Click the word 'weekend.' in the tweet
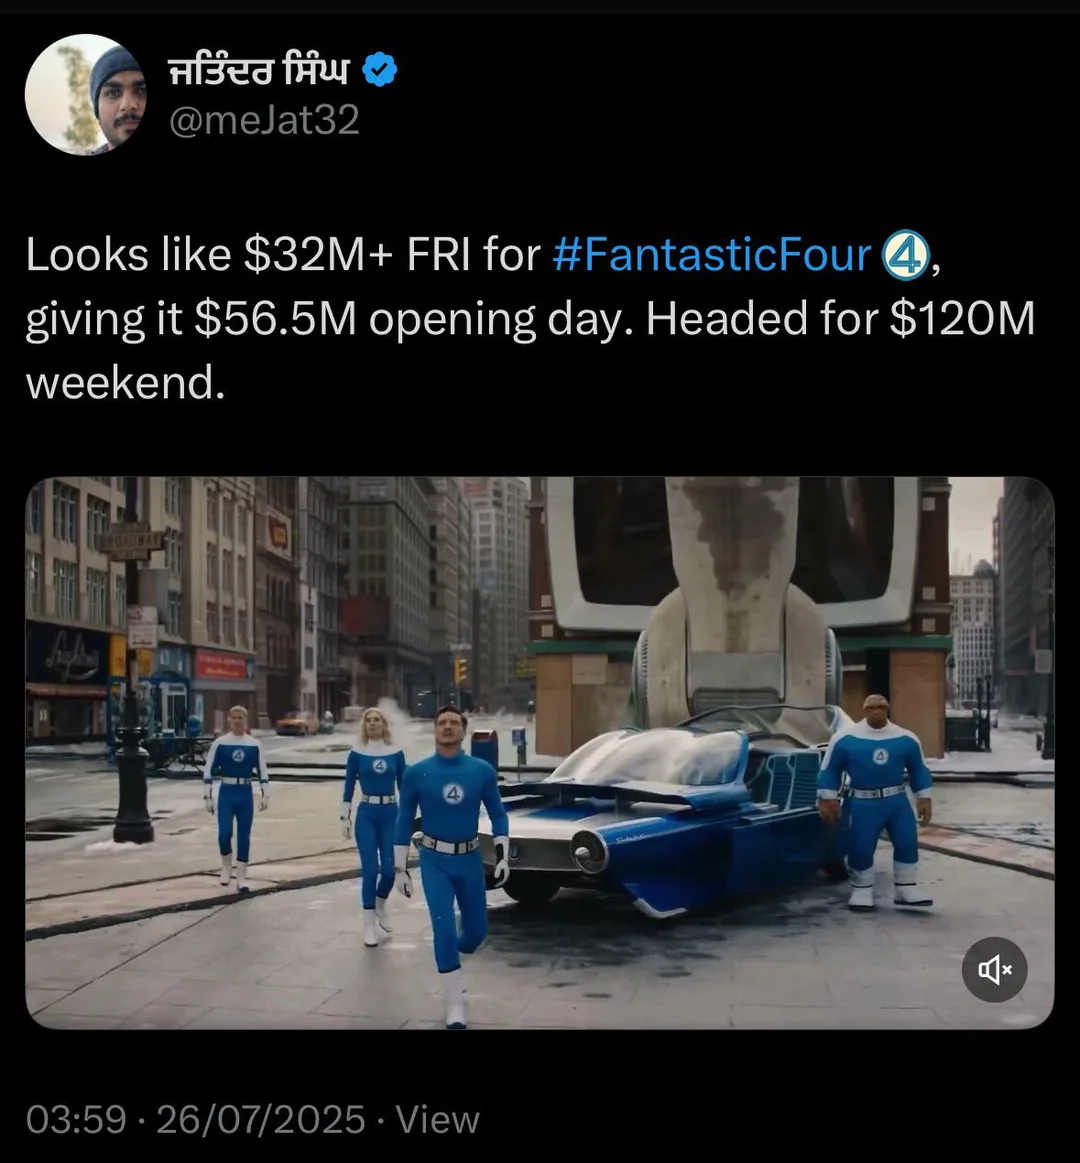The image size is (1080, 1163). coord(125,383)
